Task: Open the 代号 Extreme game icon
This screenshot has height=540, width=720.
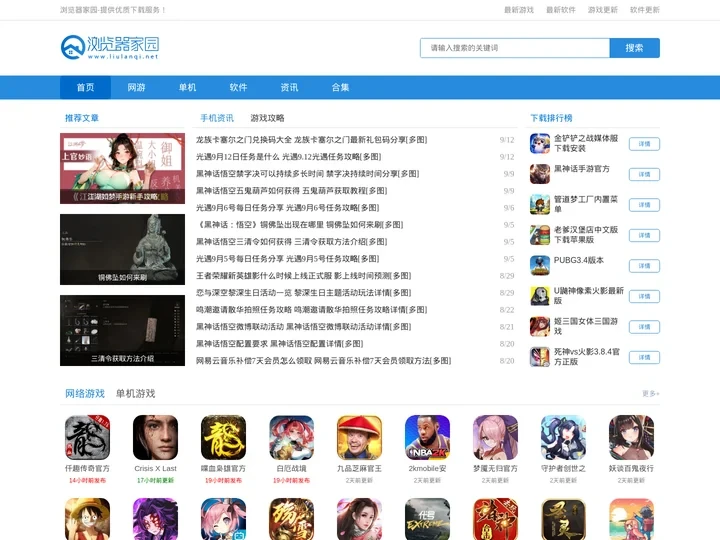Action: (428, 519)
